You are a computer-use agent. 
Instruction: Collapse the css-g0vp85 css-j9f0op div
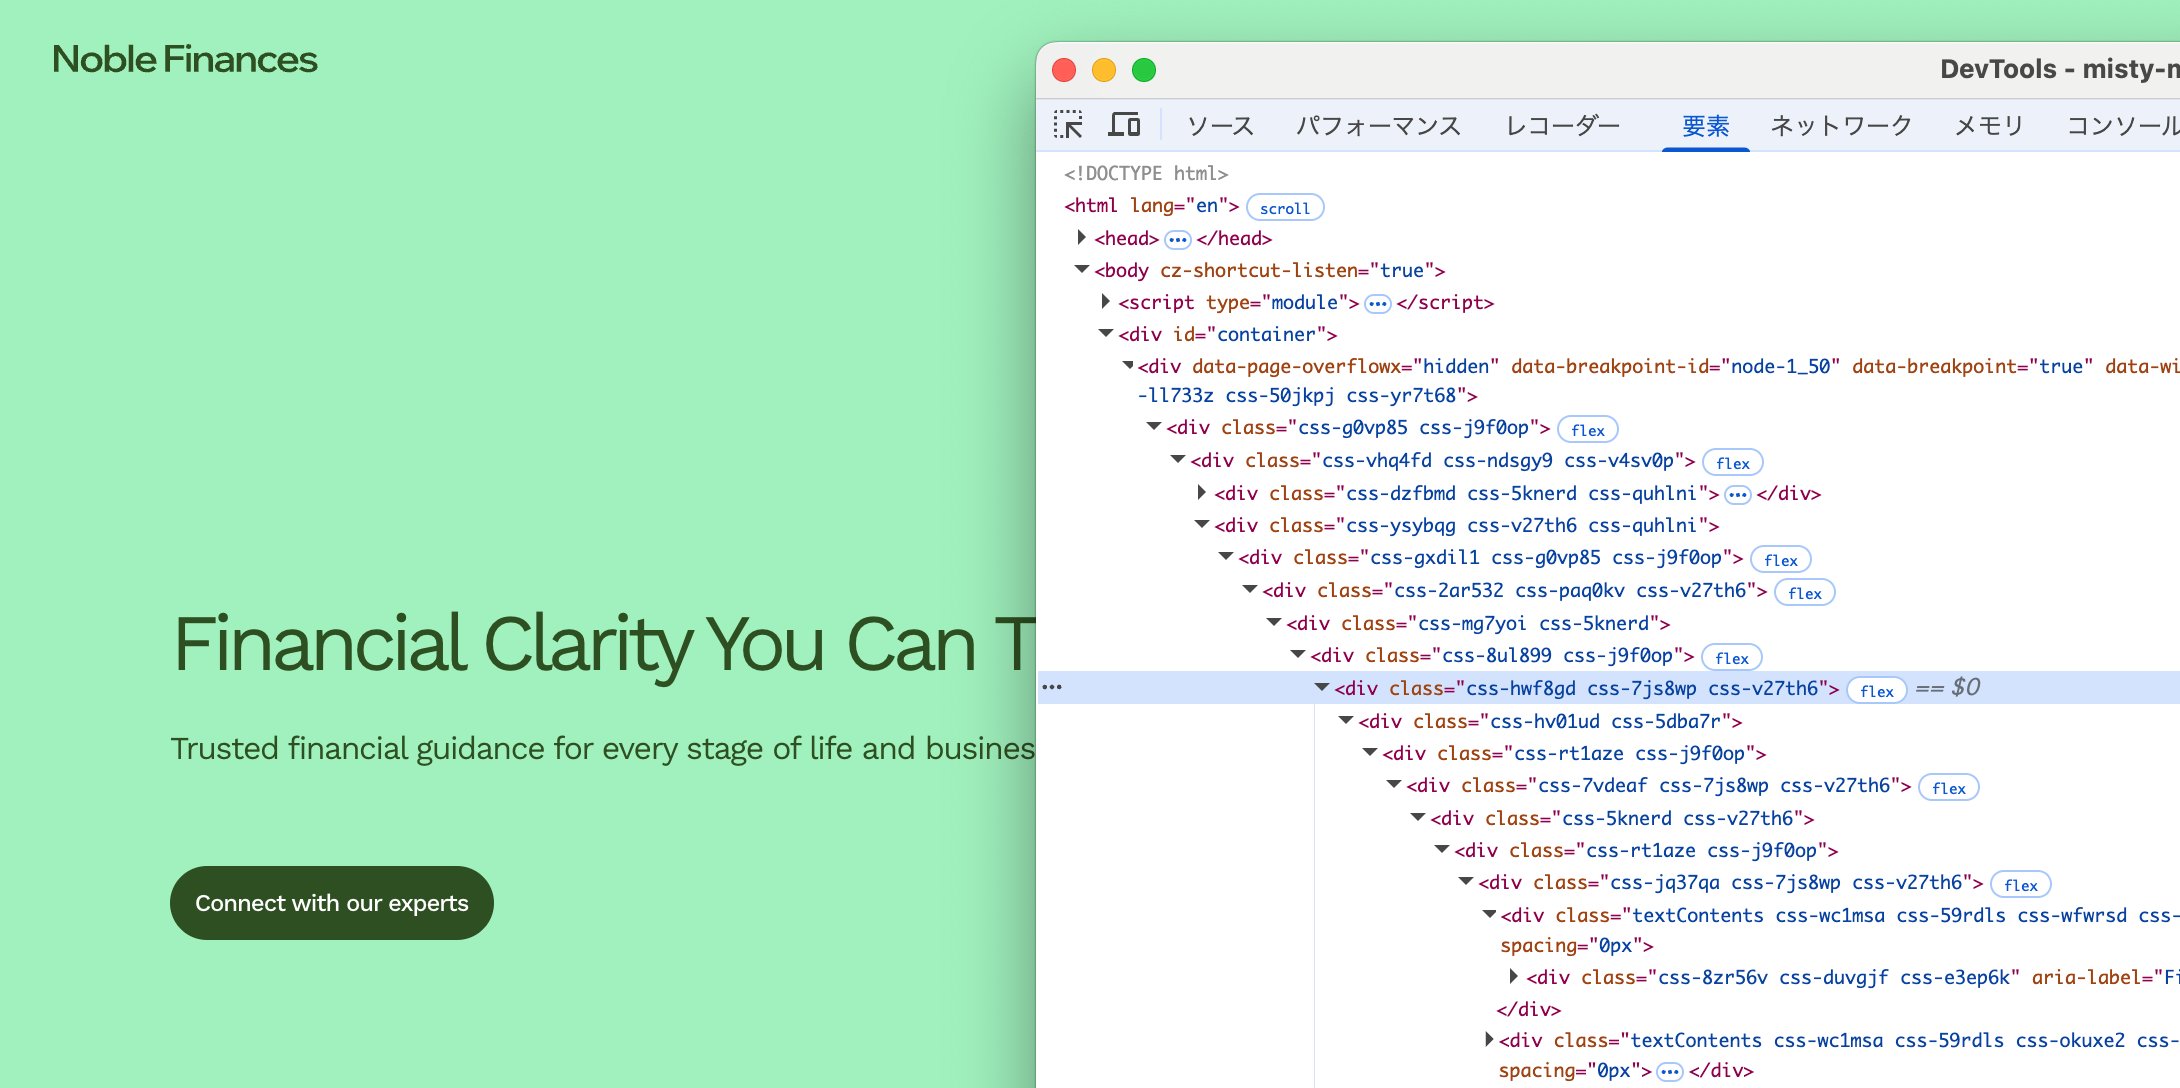1153,427
